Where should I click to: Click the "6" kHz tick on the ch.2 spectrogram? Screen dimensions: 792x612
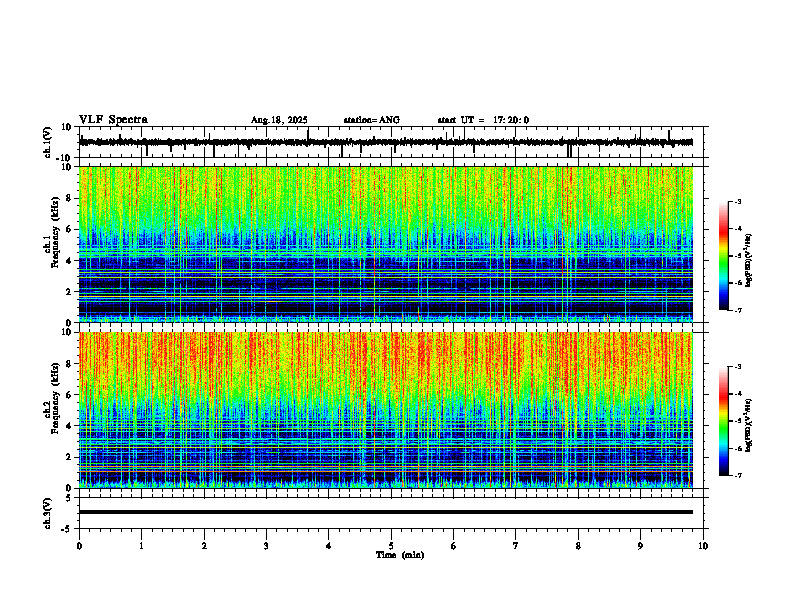click(x=69, y=395)
